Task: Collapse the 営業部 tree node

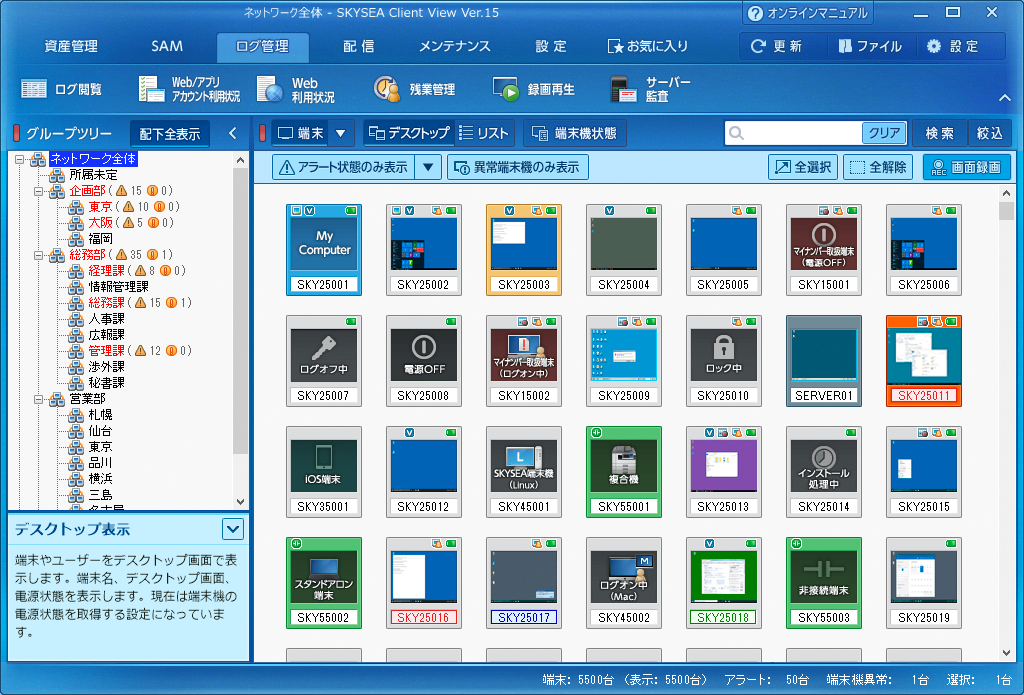Action: pyautogui.click(x=39, y=398)
